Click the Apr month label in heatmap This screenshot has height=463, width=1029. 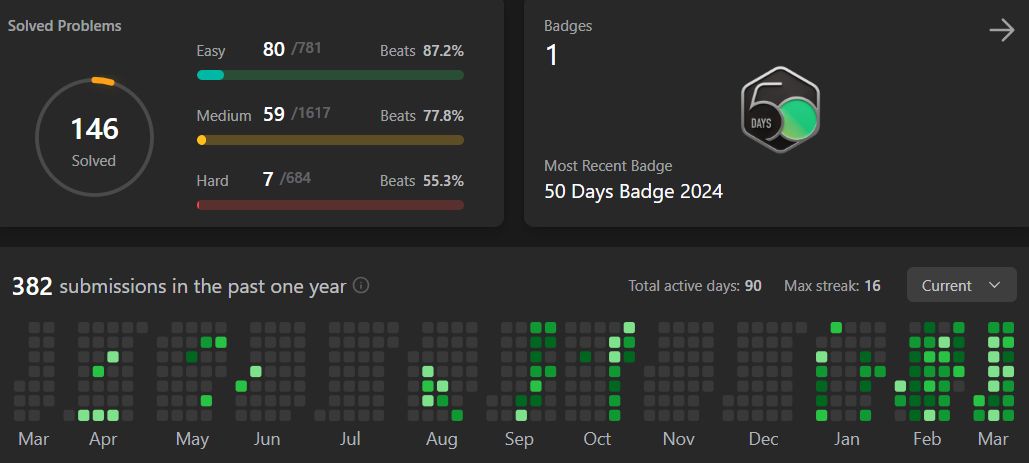104,439
